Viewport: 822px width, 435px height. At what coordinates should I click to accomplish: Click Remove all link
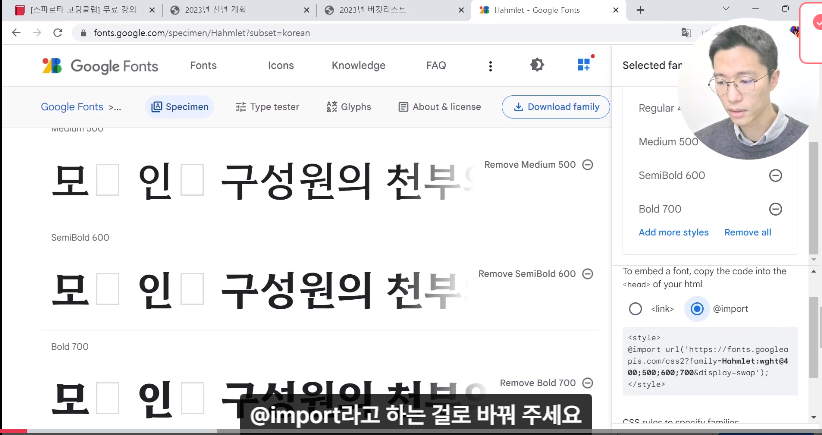[748, 232]
